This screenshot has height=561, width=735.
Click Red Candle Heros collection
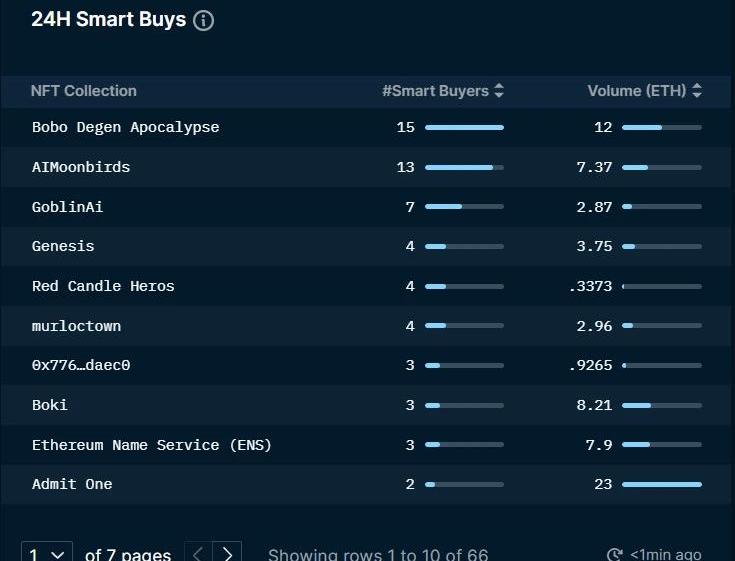tap(103, 286)
